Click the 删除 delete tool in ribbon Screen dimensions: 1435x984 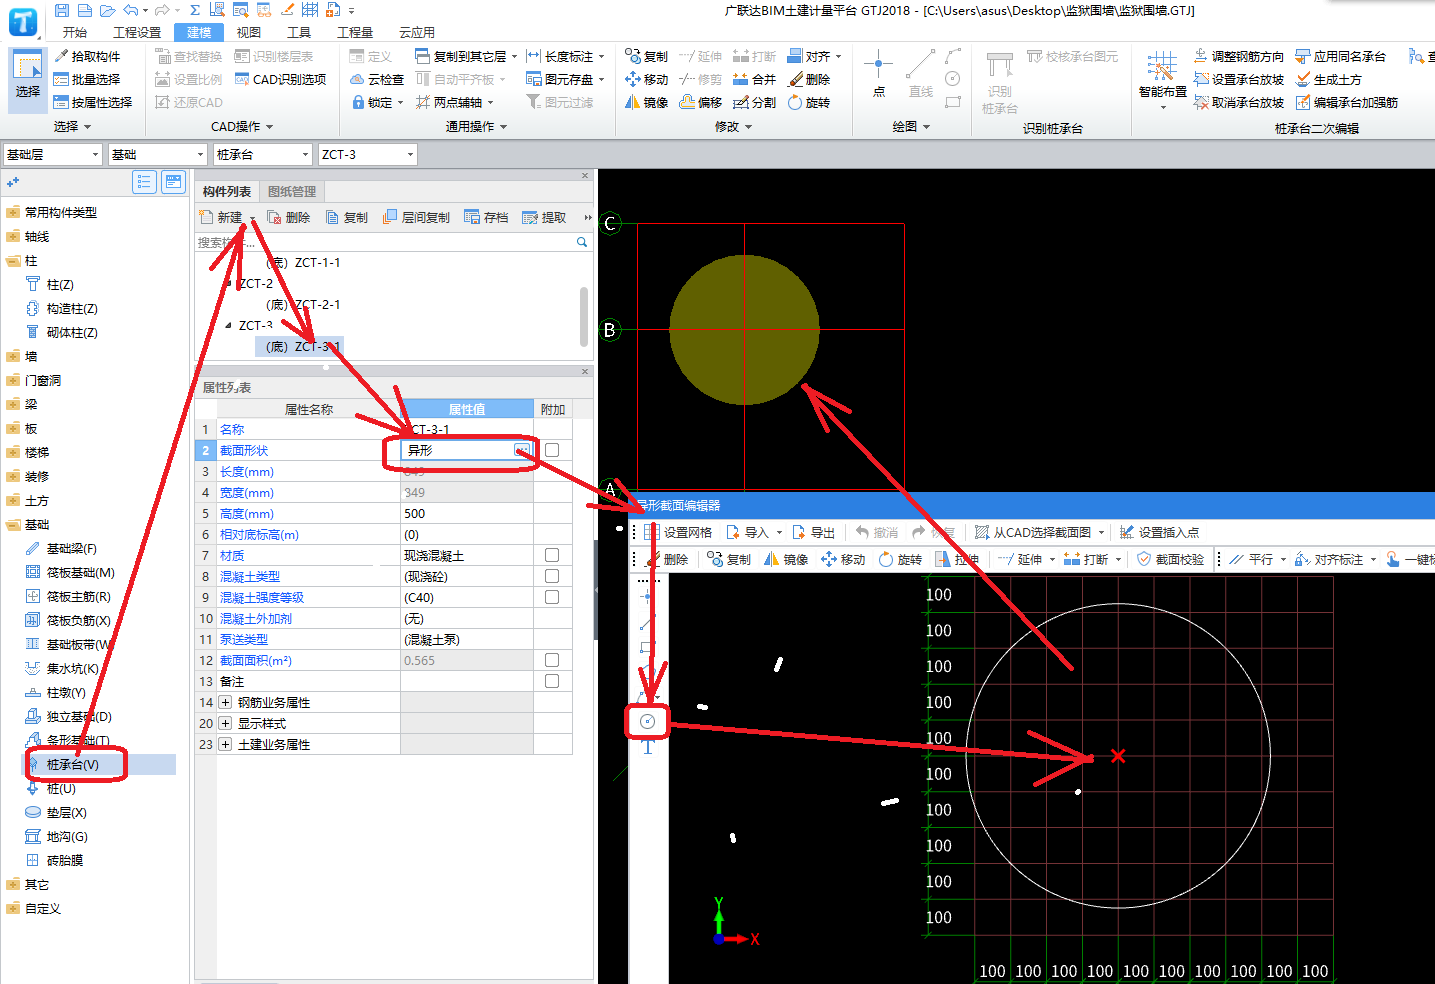click(809, 79)
